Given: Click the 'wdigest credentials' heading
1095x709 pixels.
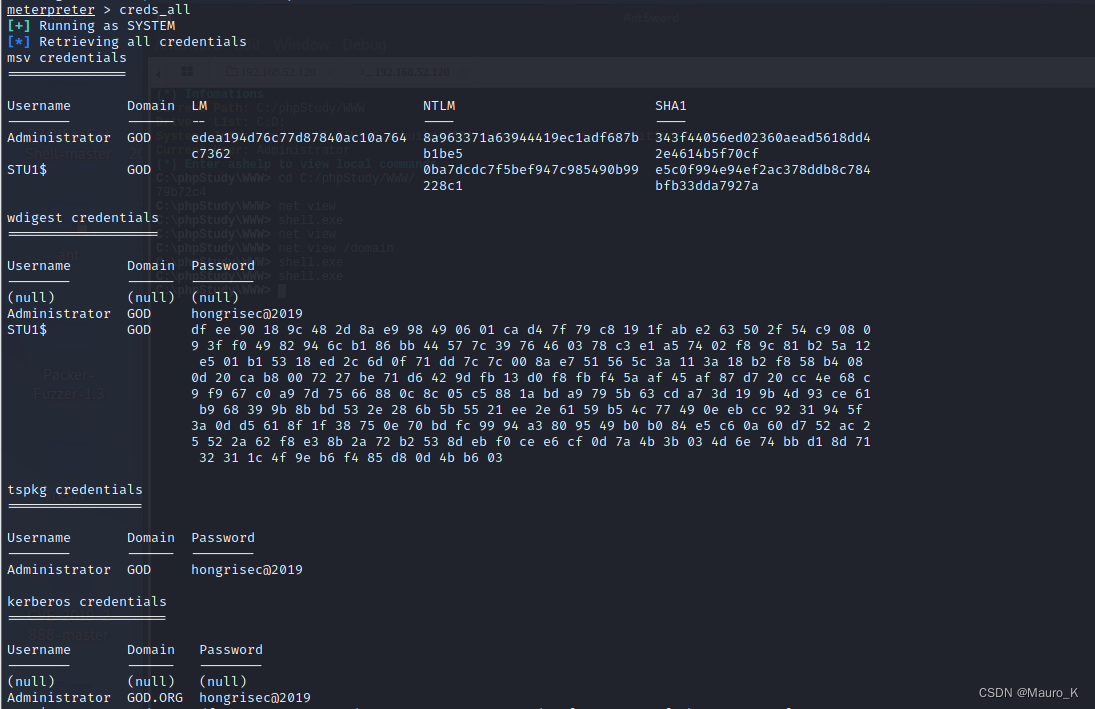Looking at the screenshot, I should point(83,218).
